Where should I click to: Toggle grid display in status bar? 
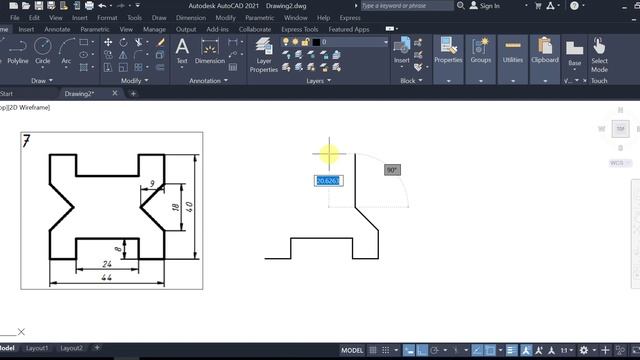click(x=373, y=350)
